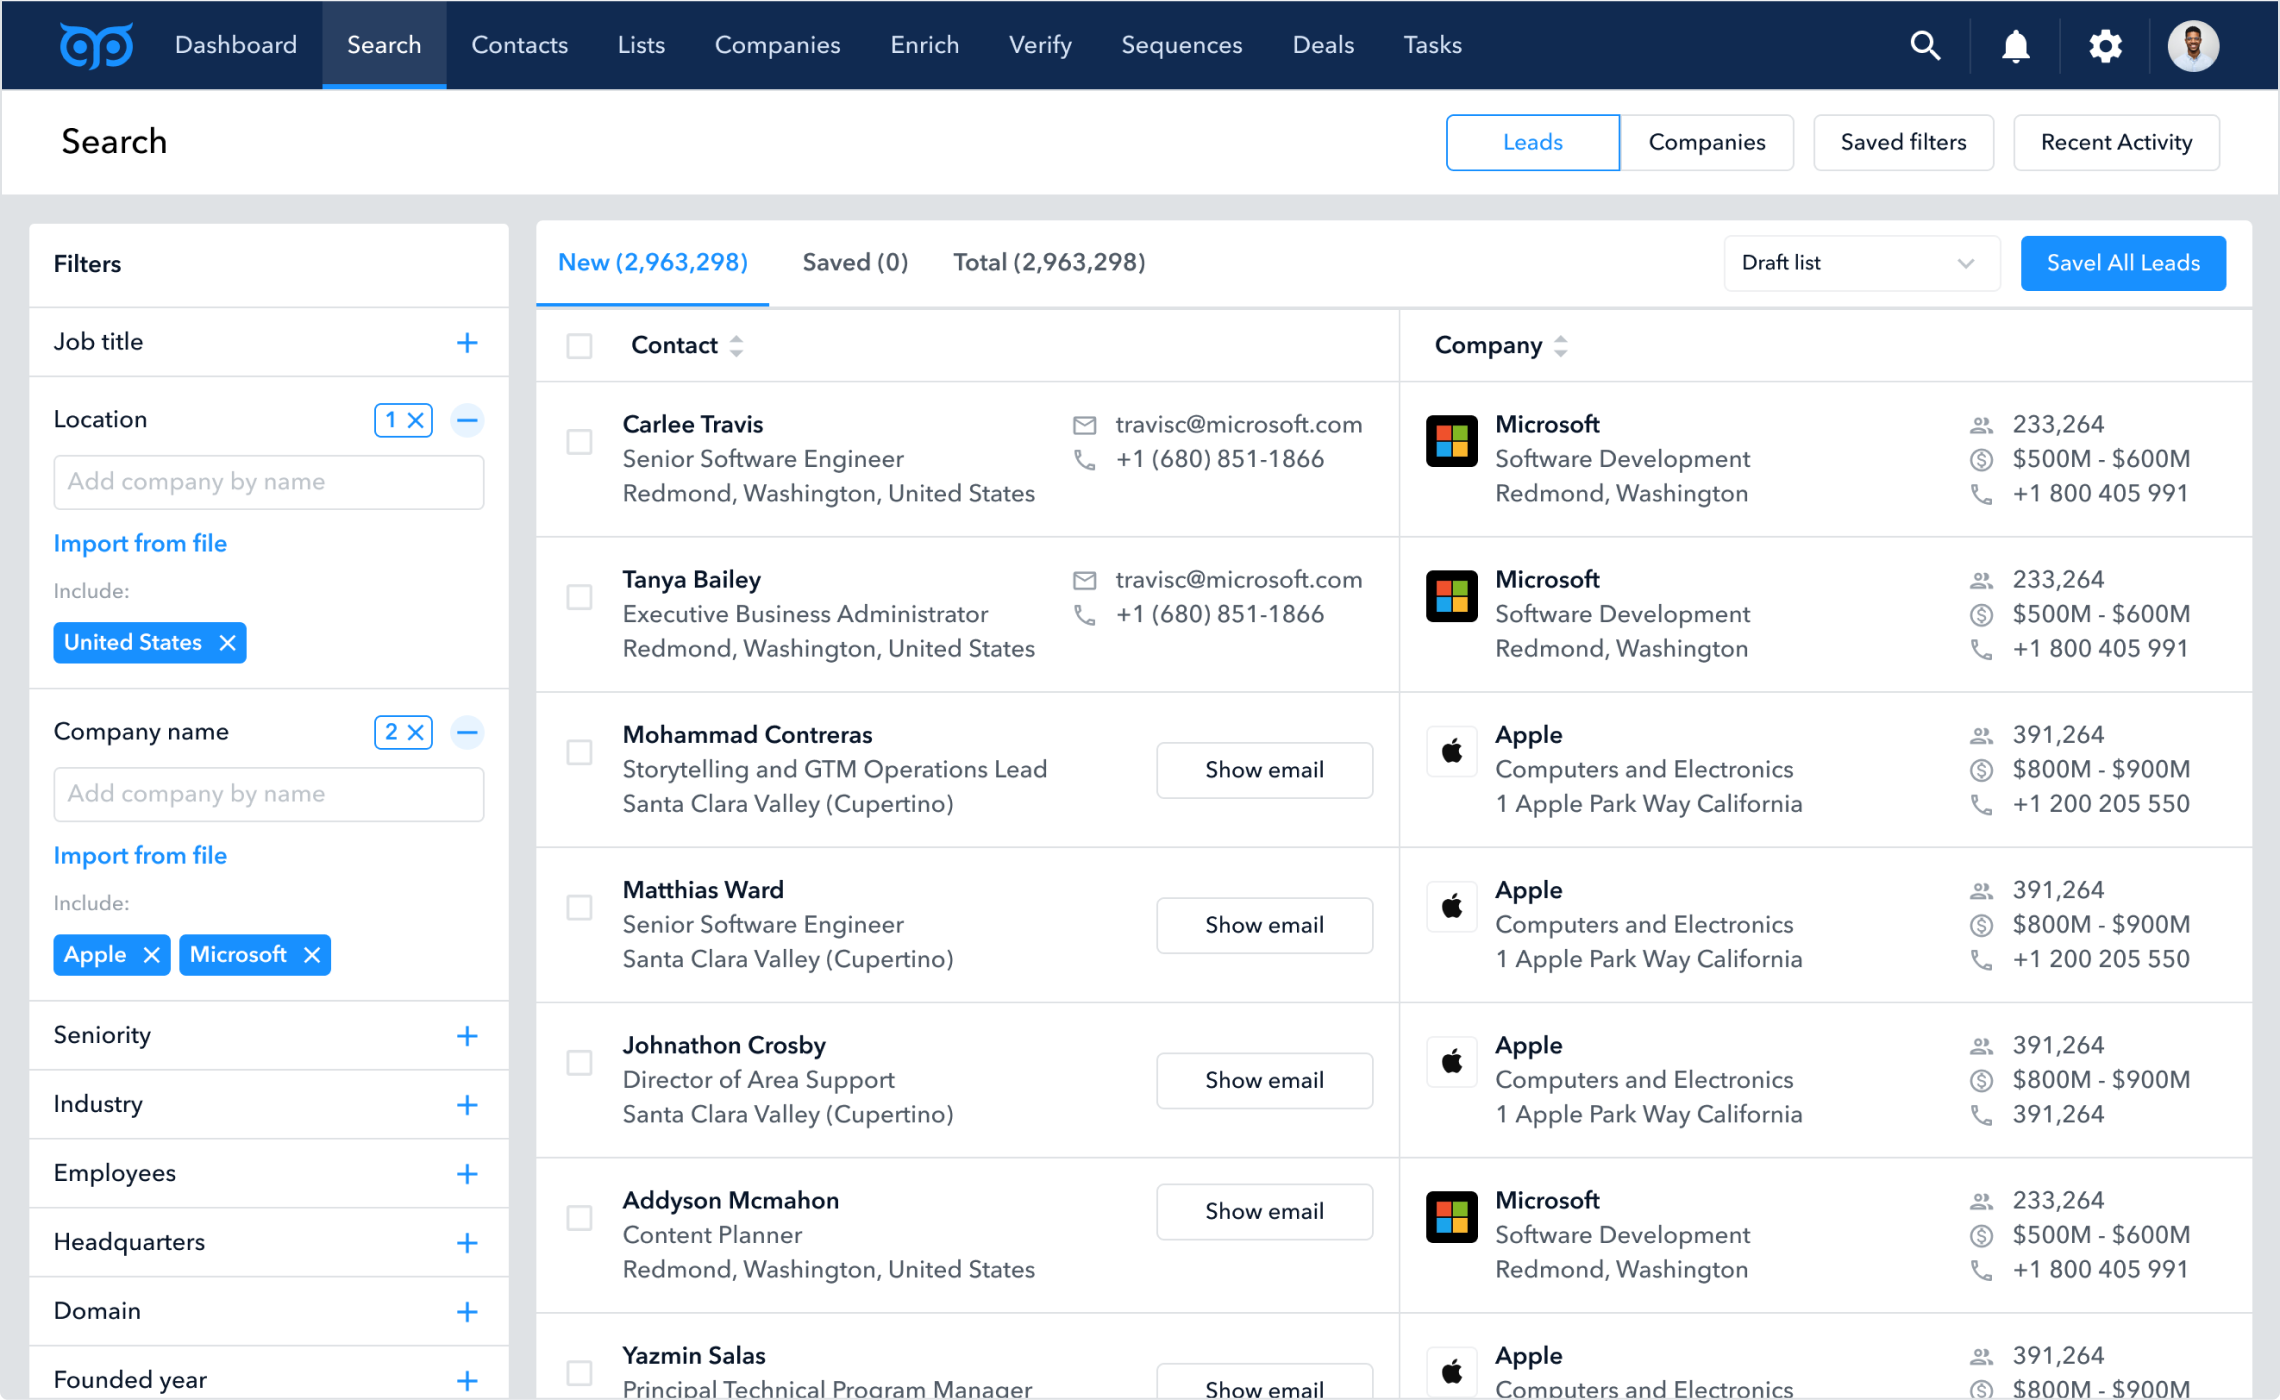Check the checkbox next to Johnathon Crosby
The width and height of the screenshot is (2280, 1400).
pyautogui.click(x=579, y=1063)
